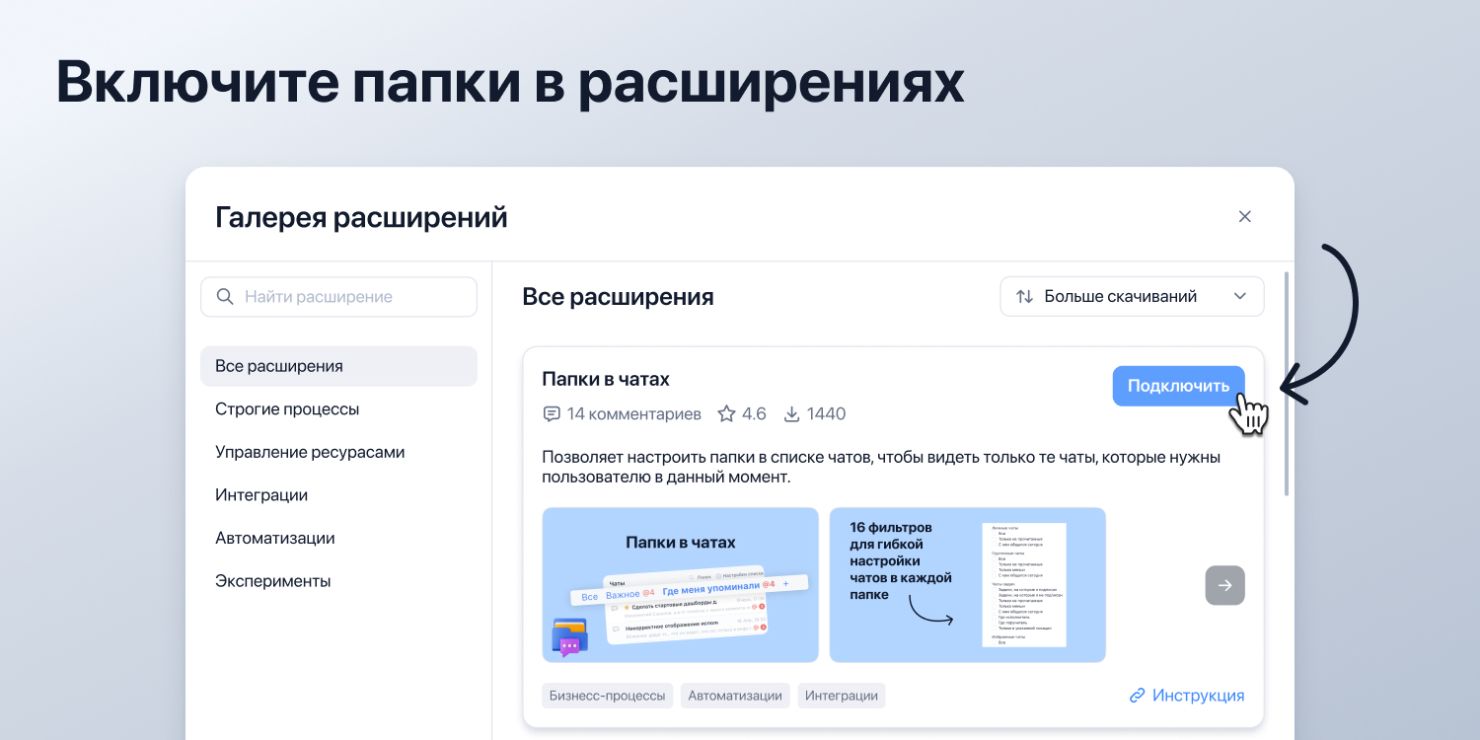The height and width of the screenshot is (740, 1480).
Task: Click the search magnifier icon
Action: pos(225,297)
